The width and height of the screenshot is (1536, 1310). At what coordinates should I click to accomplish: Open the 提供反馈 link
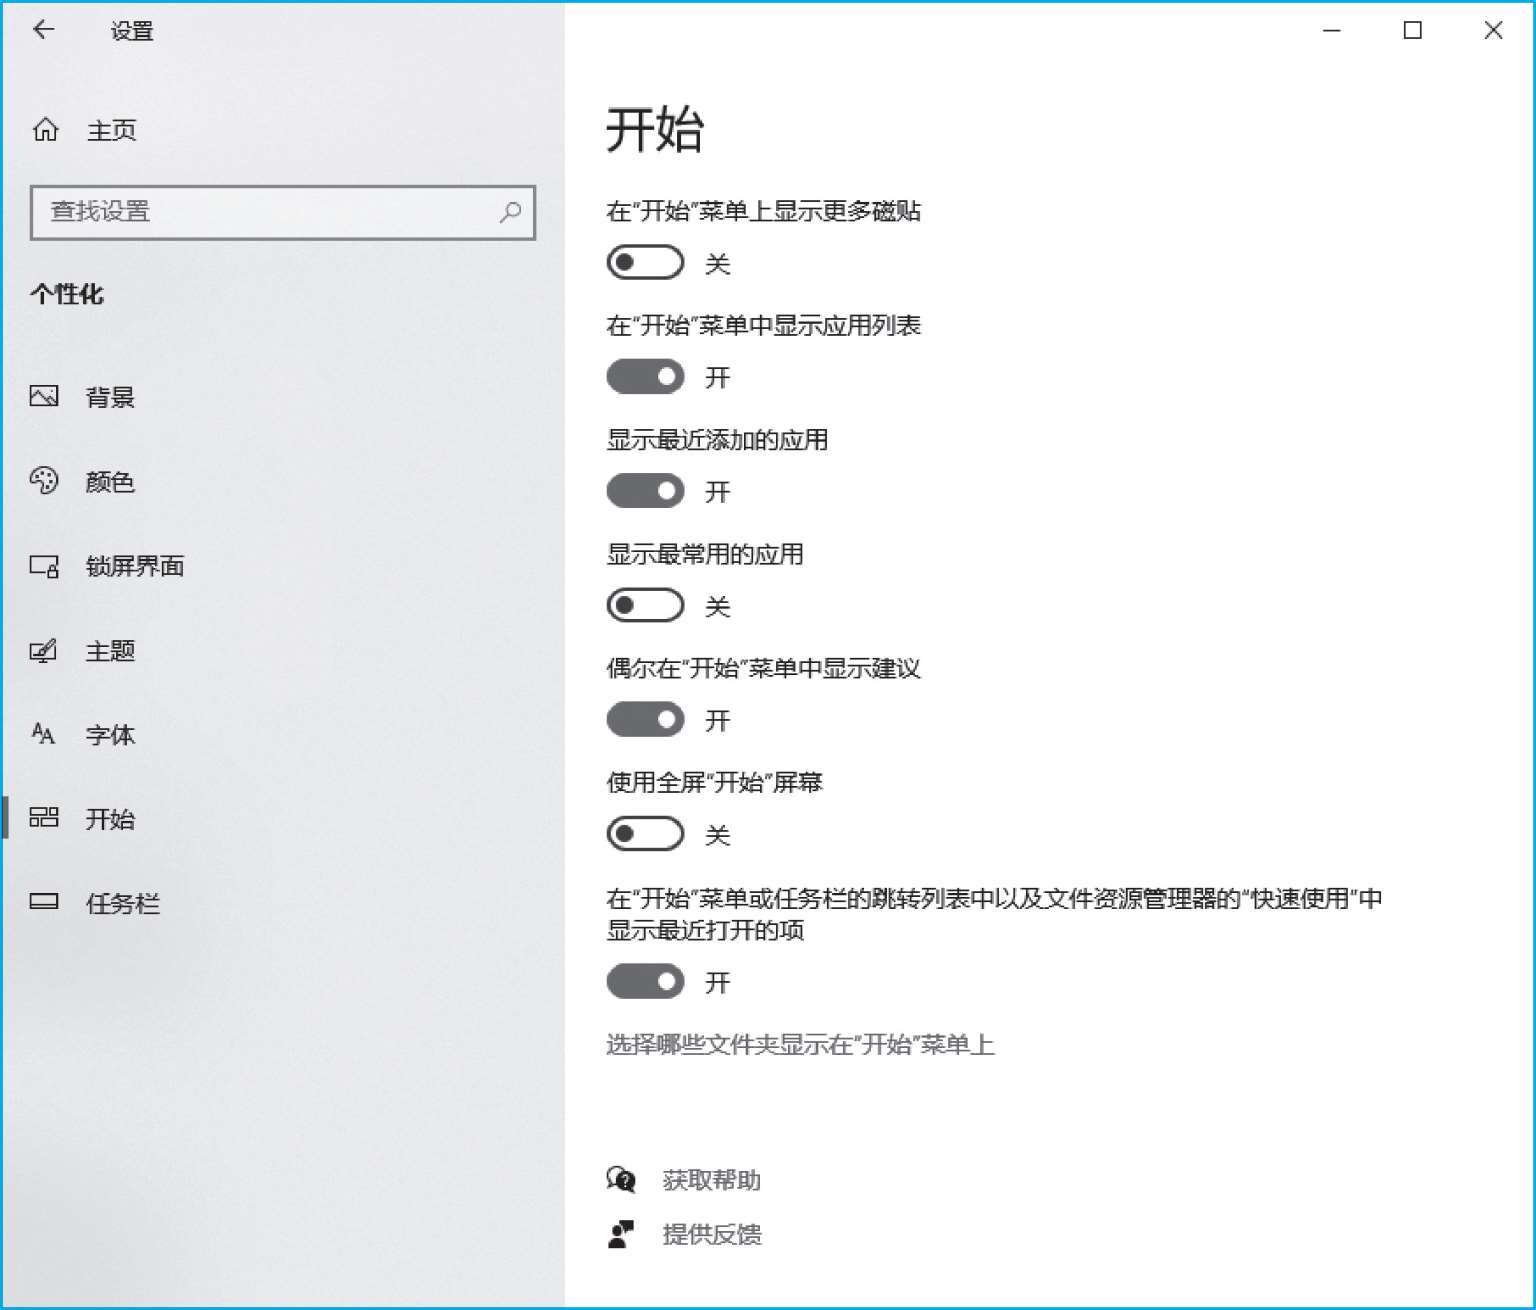711,1235
